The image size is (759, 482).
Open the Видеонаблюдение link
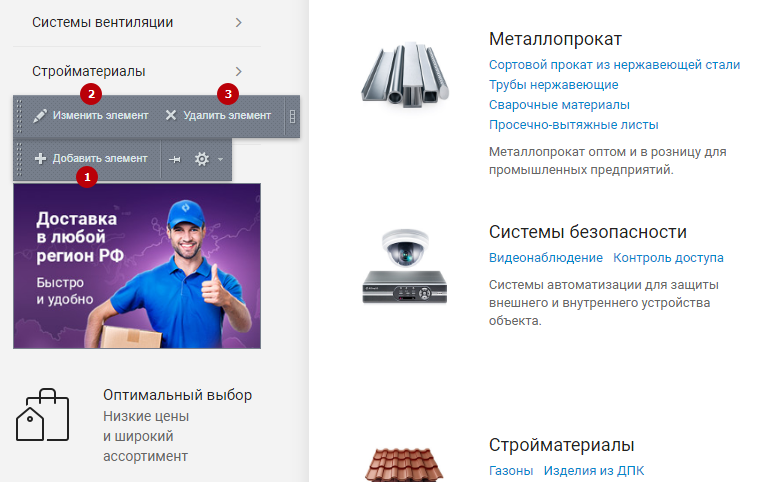546,257
